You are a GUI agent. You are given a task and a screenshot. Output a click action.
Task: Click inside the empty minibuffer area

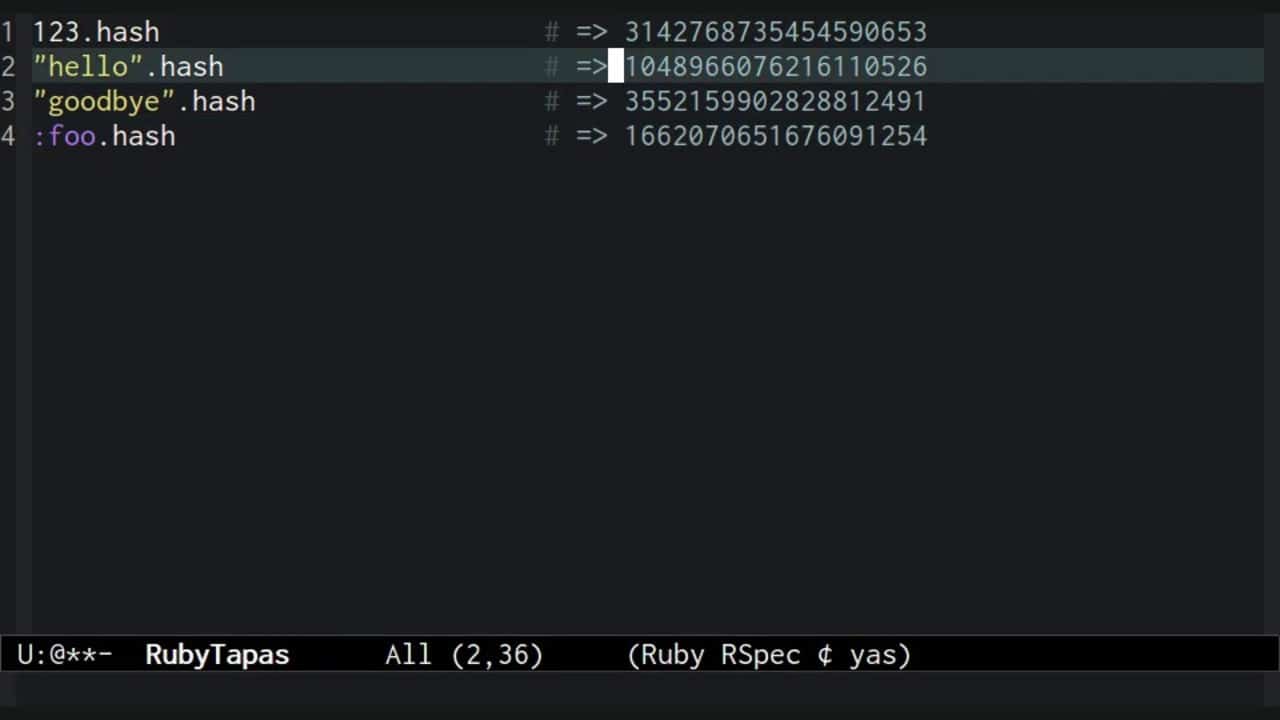coord(640,700)
